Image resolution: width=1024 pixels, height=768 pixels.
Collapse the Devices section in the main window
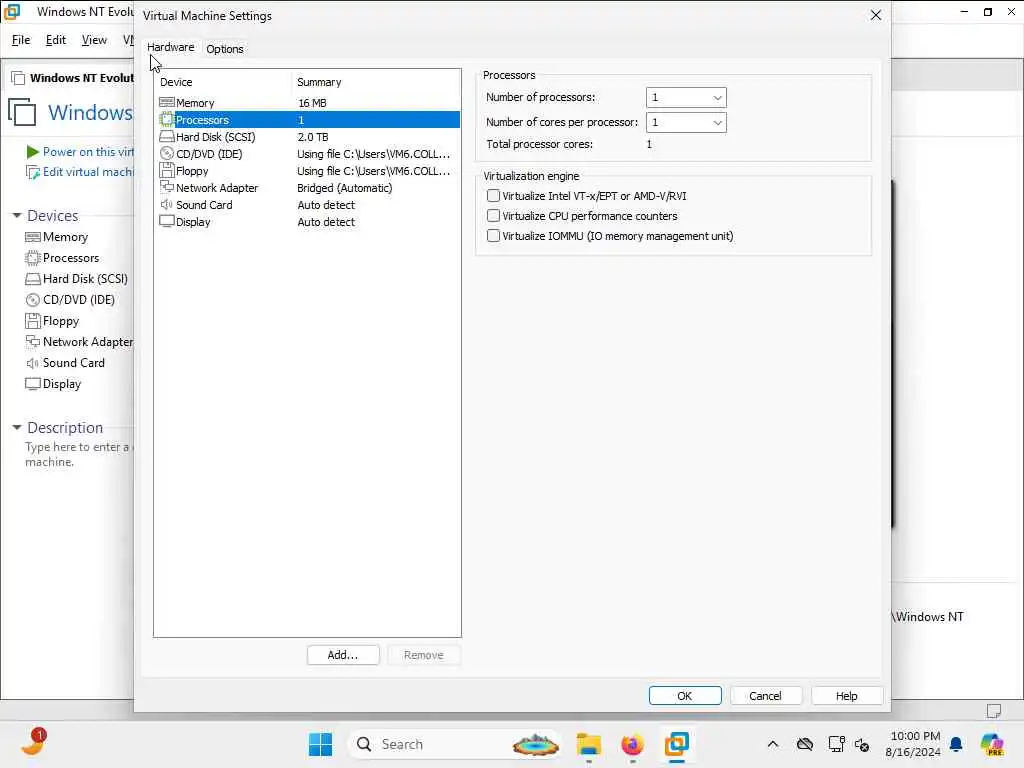[17, 216]
